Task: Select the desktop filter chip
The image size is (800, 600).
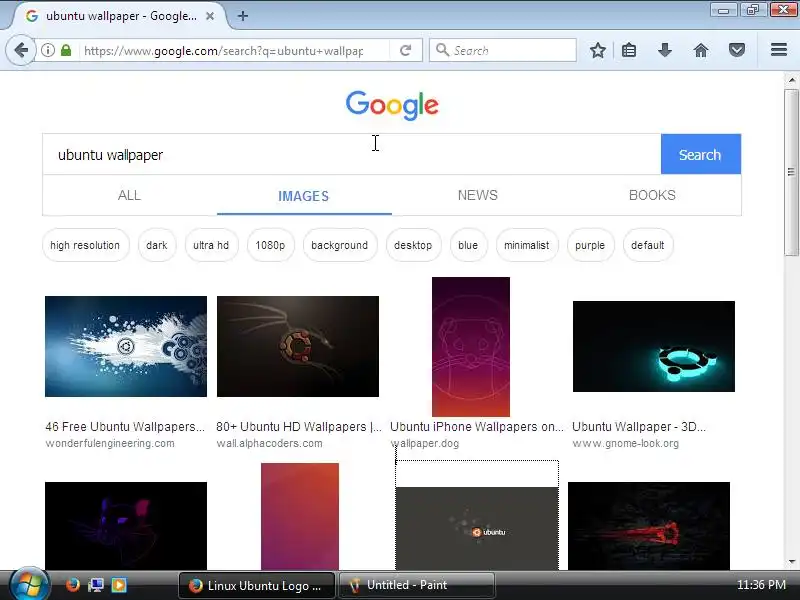Action: 413,245
